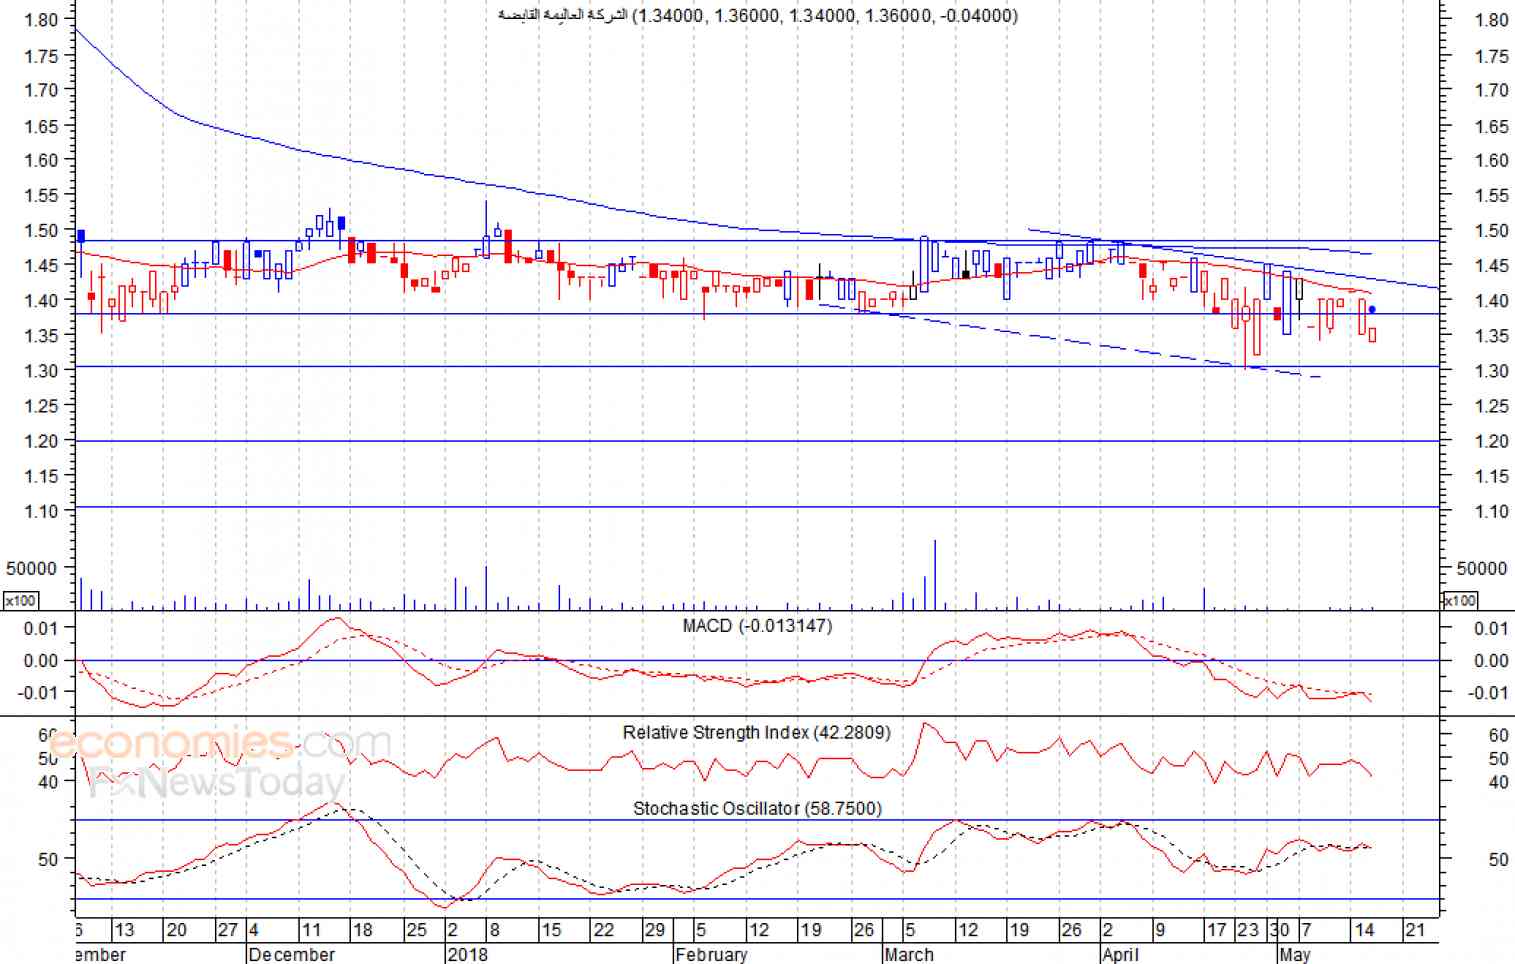Click the 60 value on right RSI axis
Image resolution: width=1515 pixels, height=964 pixels.
[1498, 735]
